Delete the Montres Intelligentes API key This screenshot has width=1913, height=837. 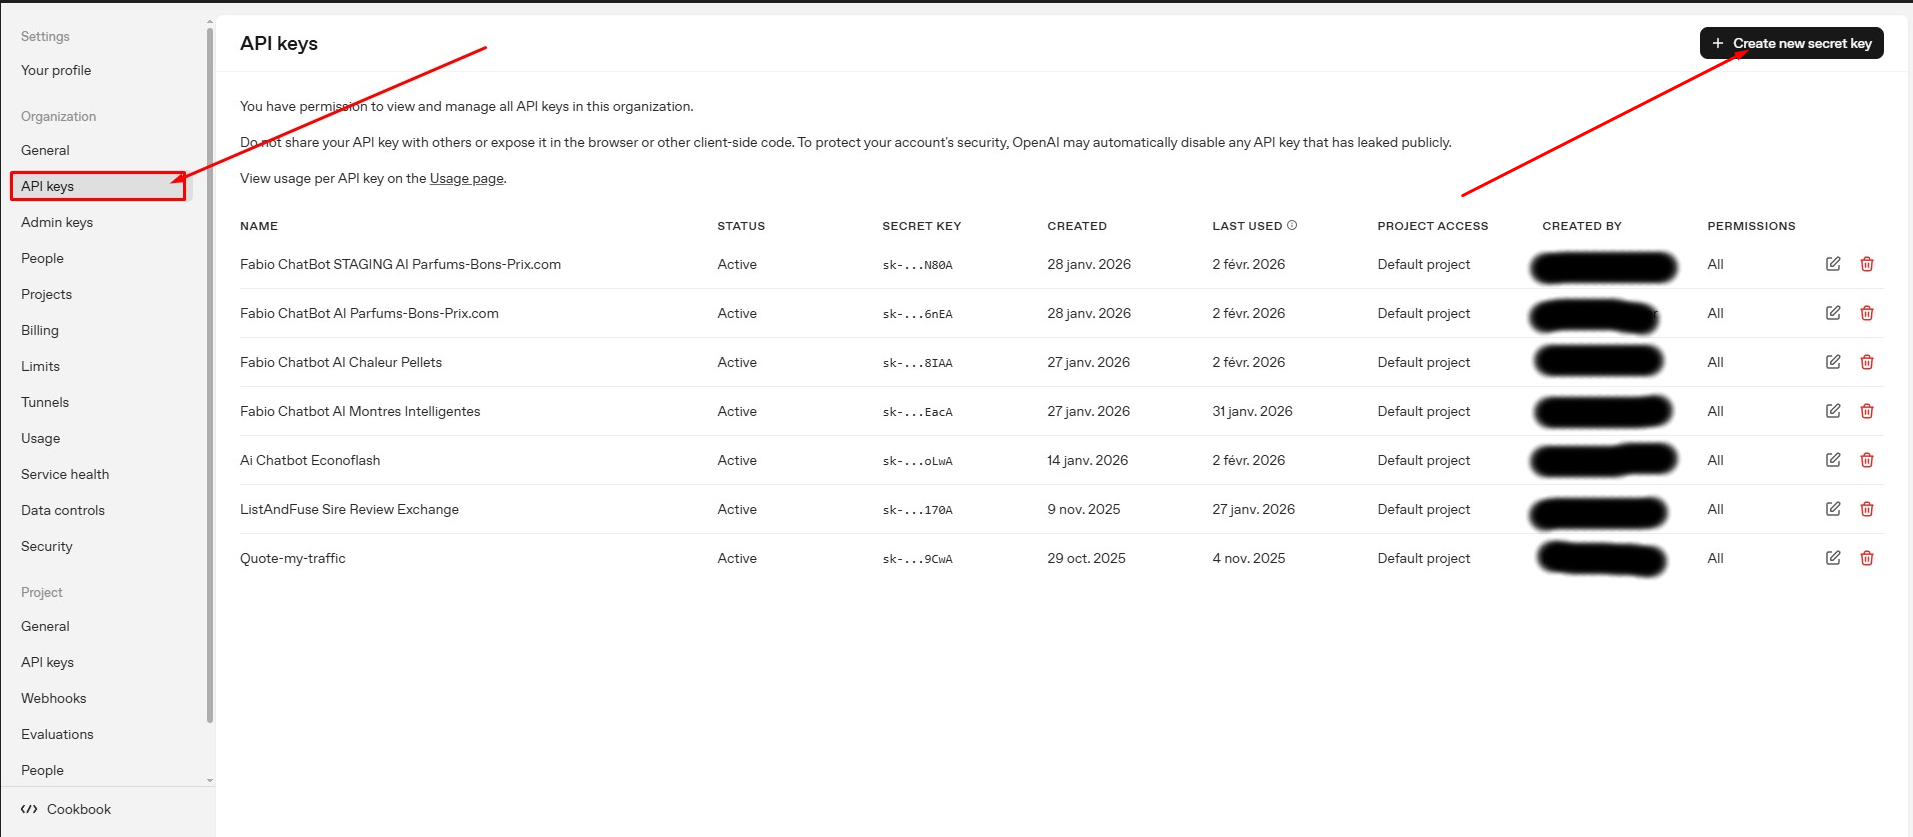(1866, 411)
